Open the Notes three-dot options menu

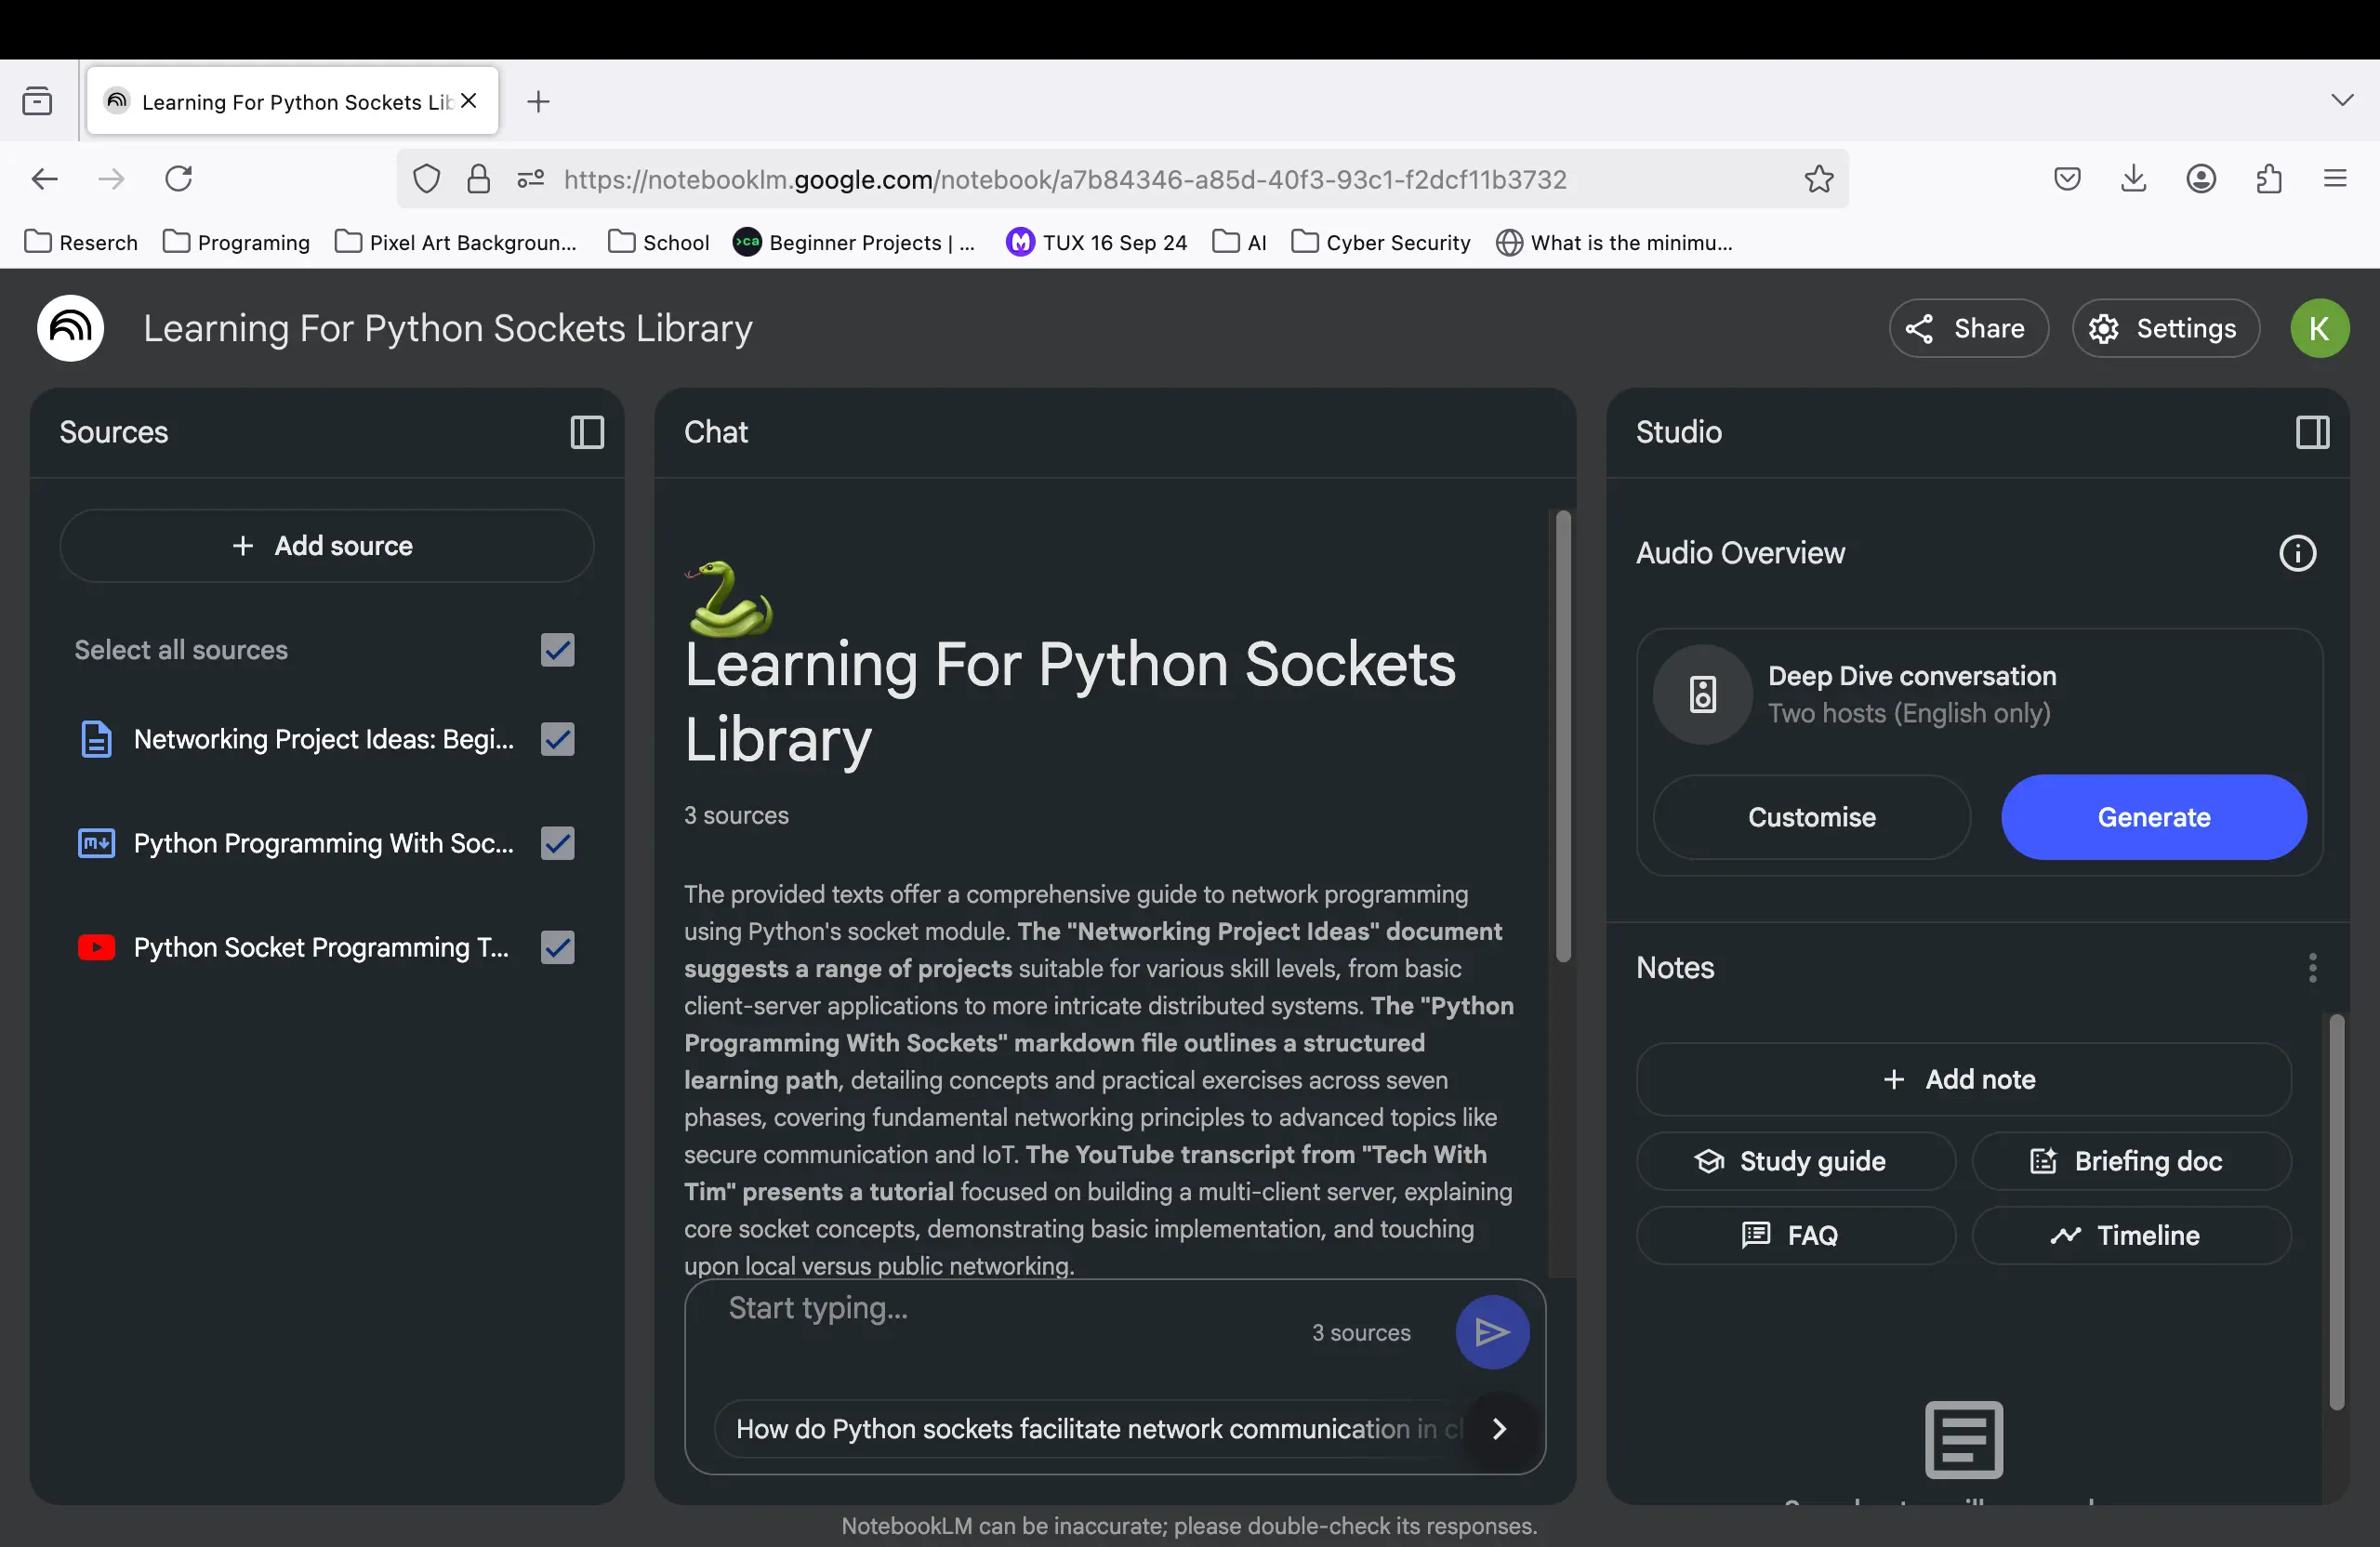tap(2312, 968)
